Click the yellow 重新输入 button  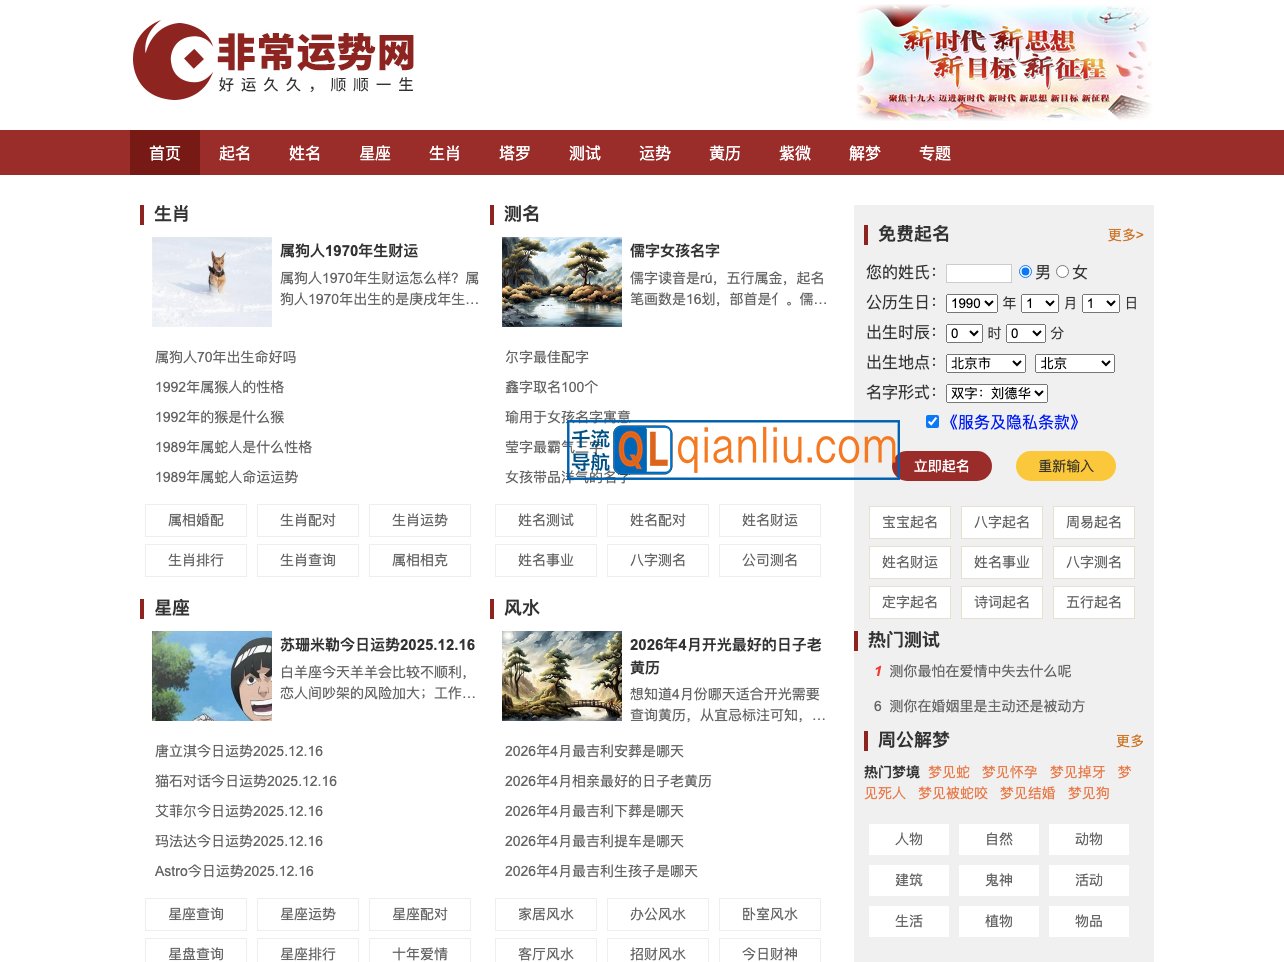tap(1066, 465)
